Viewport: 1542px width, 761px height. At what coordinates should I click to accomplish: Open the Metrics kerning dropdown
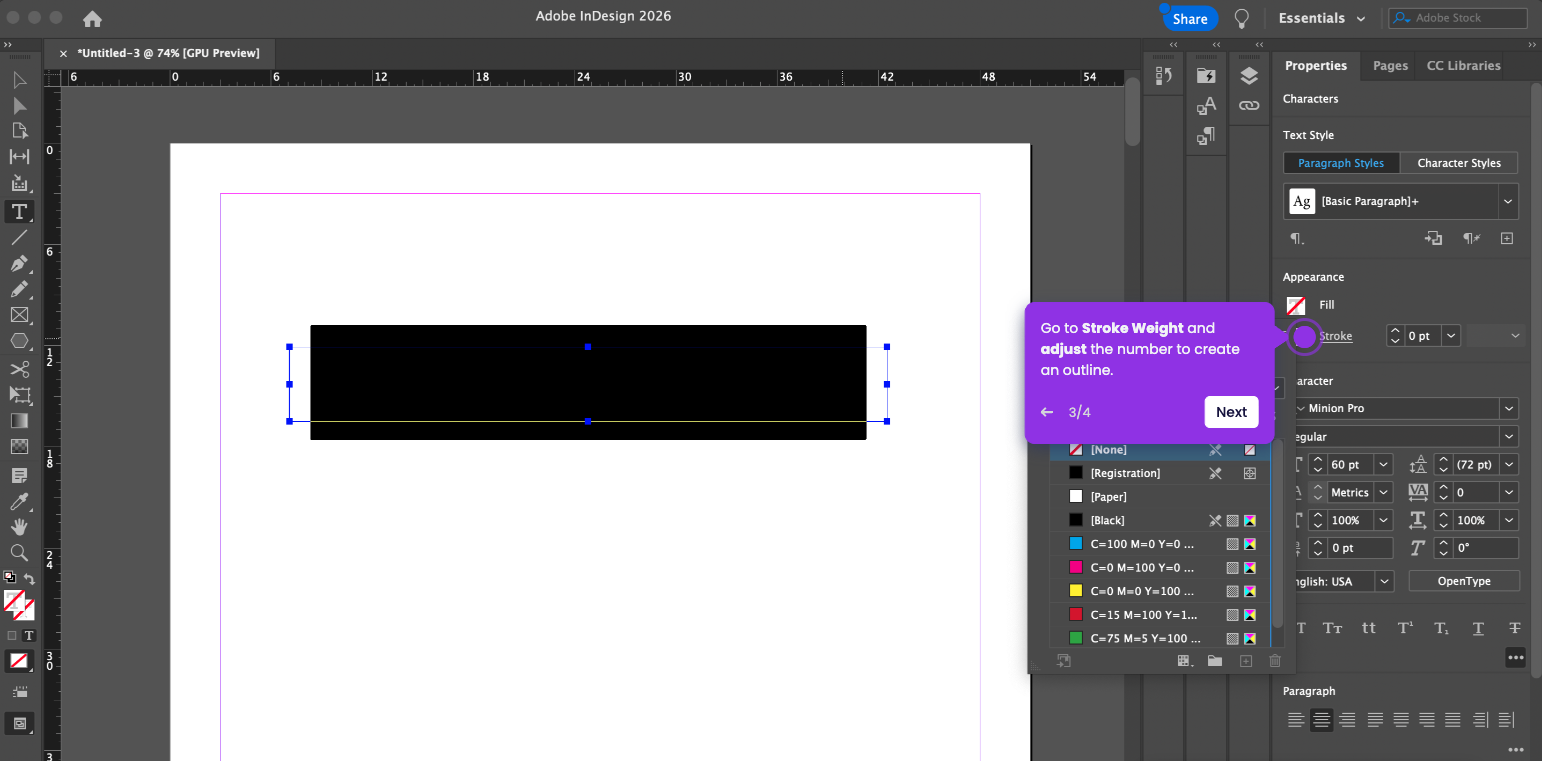[x=1383, y=493]
